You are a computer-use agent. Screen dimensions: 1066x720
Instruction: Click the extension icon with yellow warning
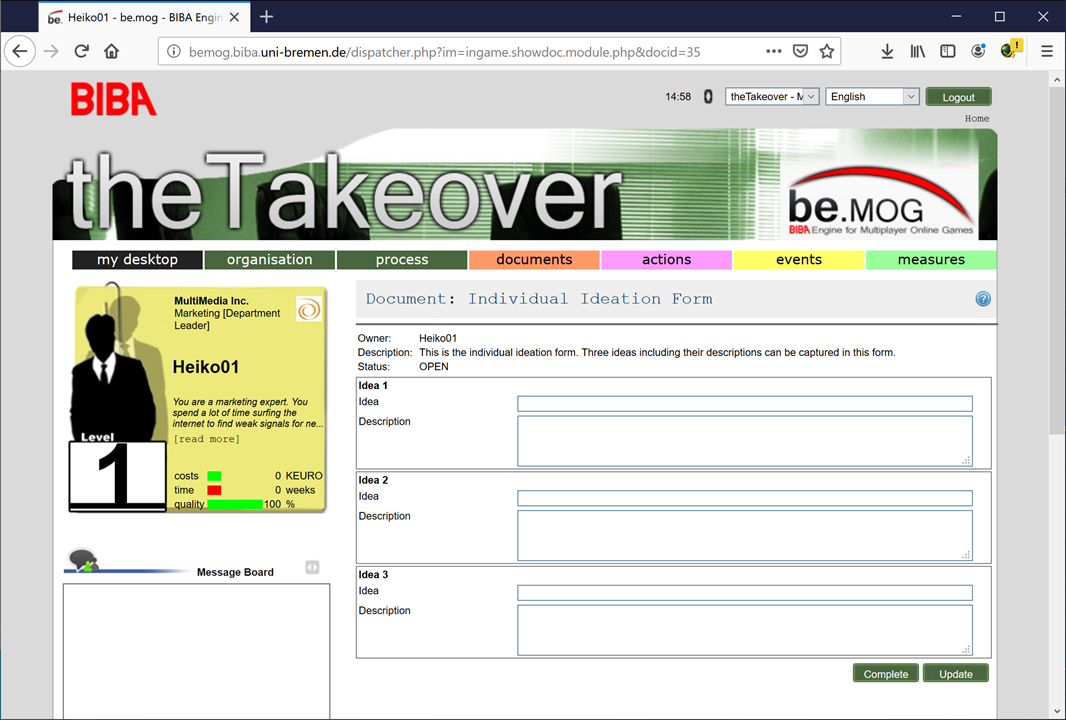click(1011, 50)
